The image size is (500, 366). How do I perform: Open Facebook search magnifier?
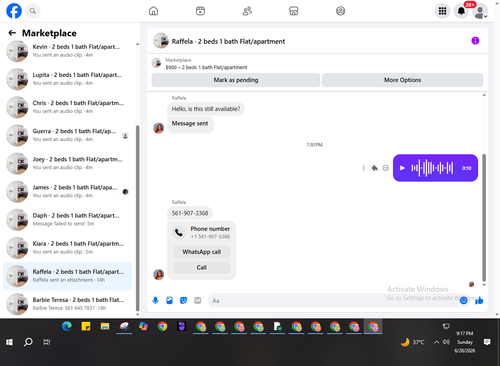click(x=33, y=11)
